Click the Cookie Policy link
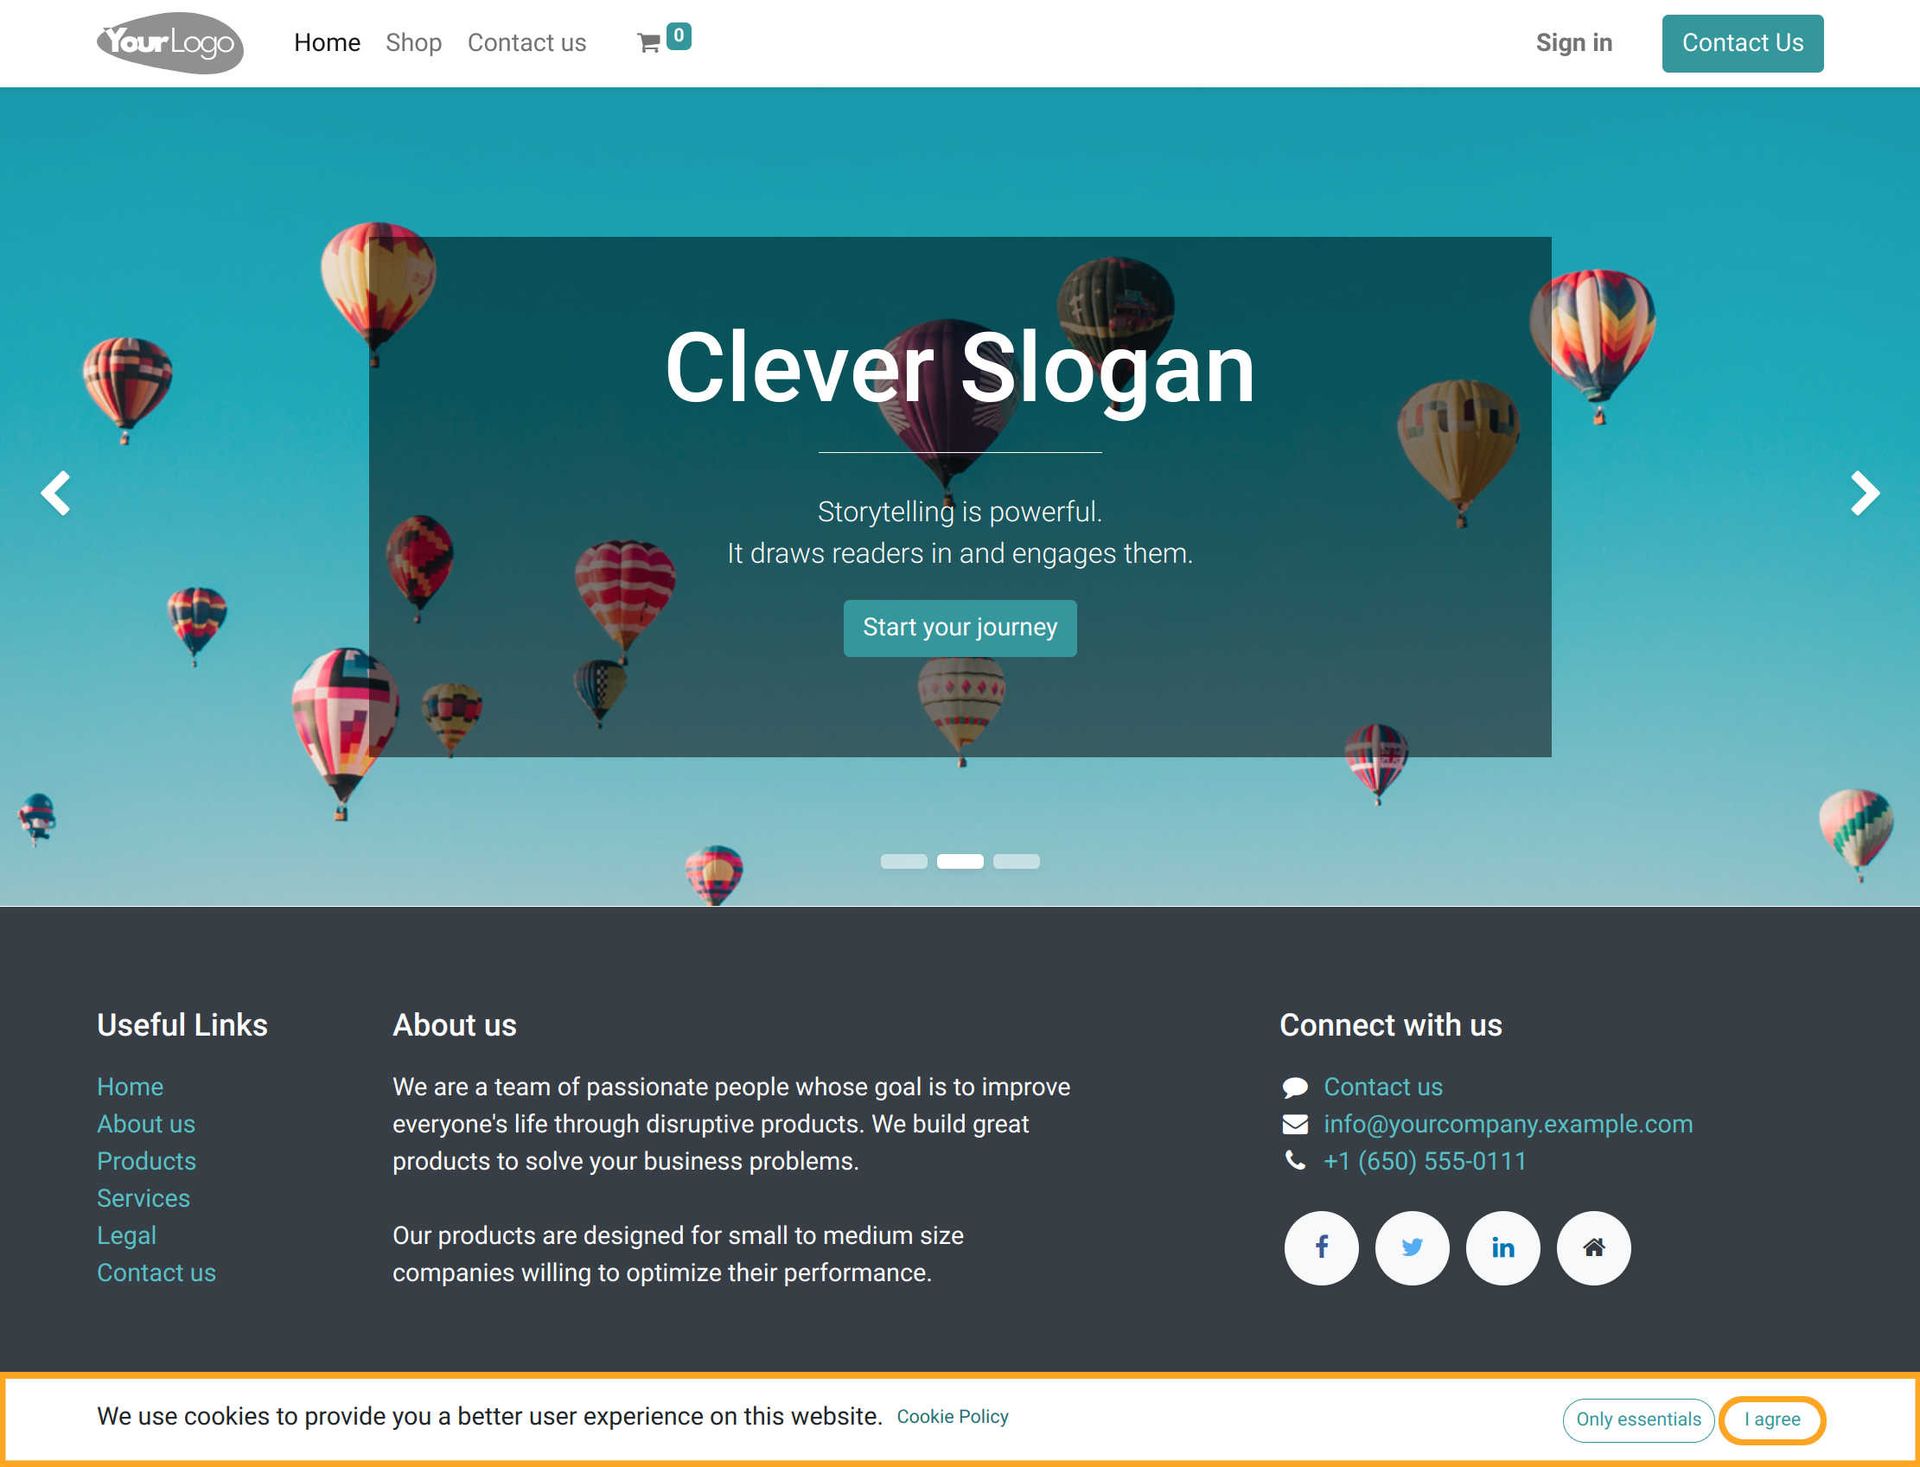Image resolution: width=1920 pixels, height=1467 pixels. pos(951,1416)
